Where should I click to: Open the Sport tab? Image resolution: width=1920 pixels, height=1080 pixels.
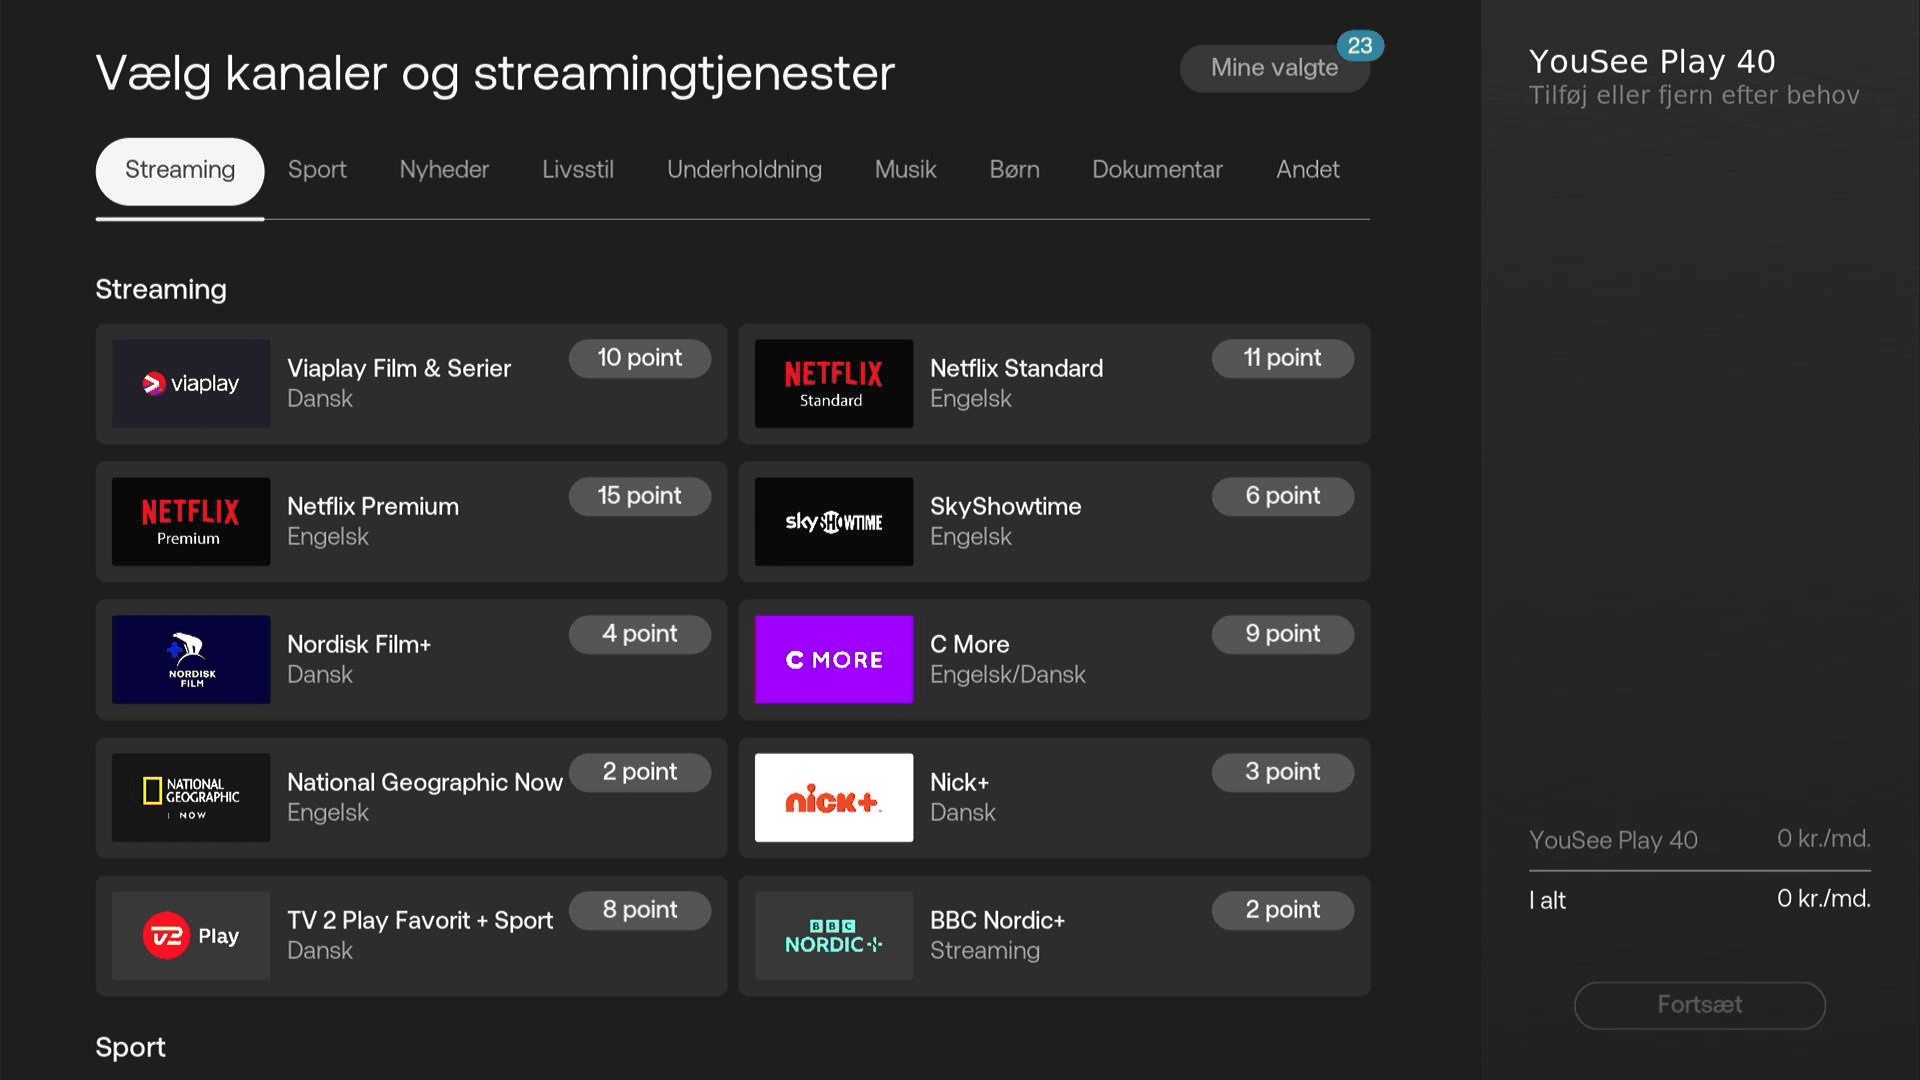317,170
